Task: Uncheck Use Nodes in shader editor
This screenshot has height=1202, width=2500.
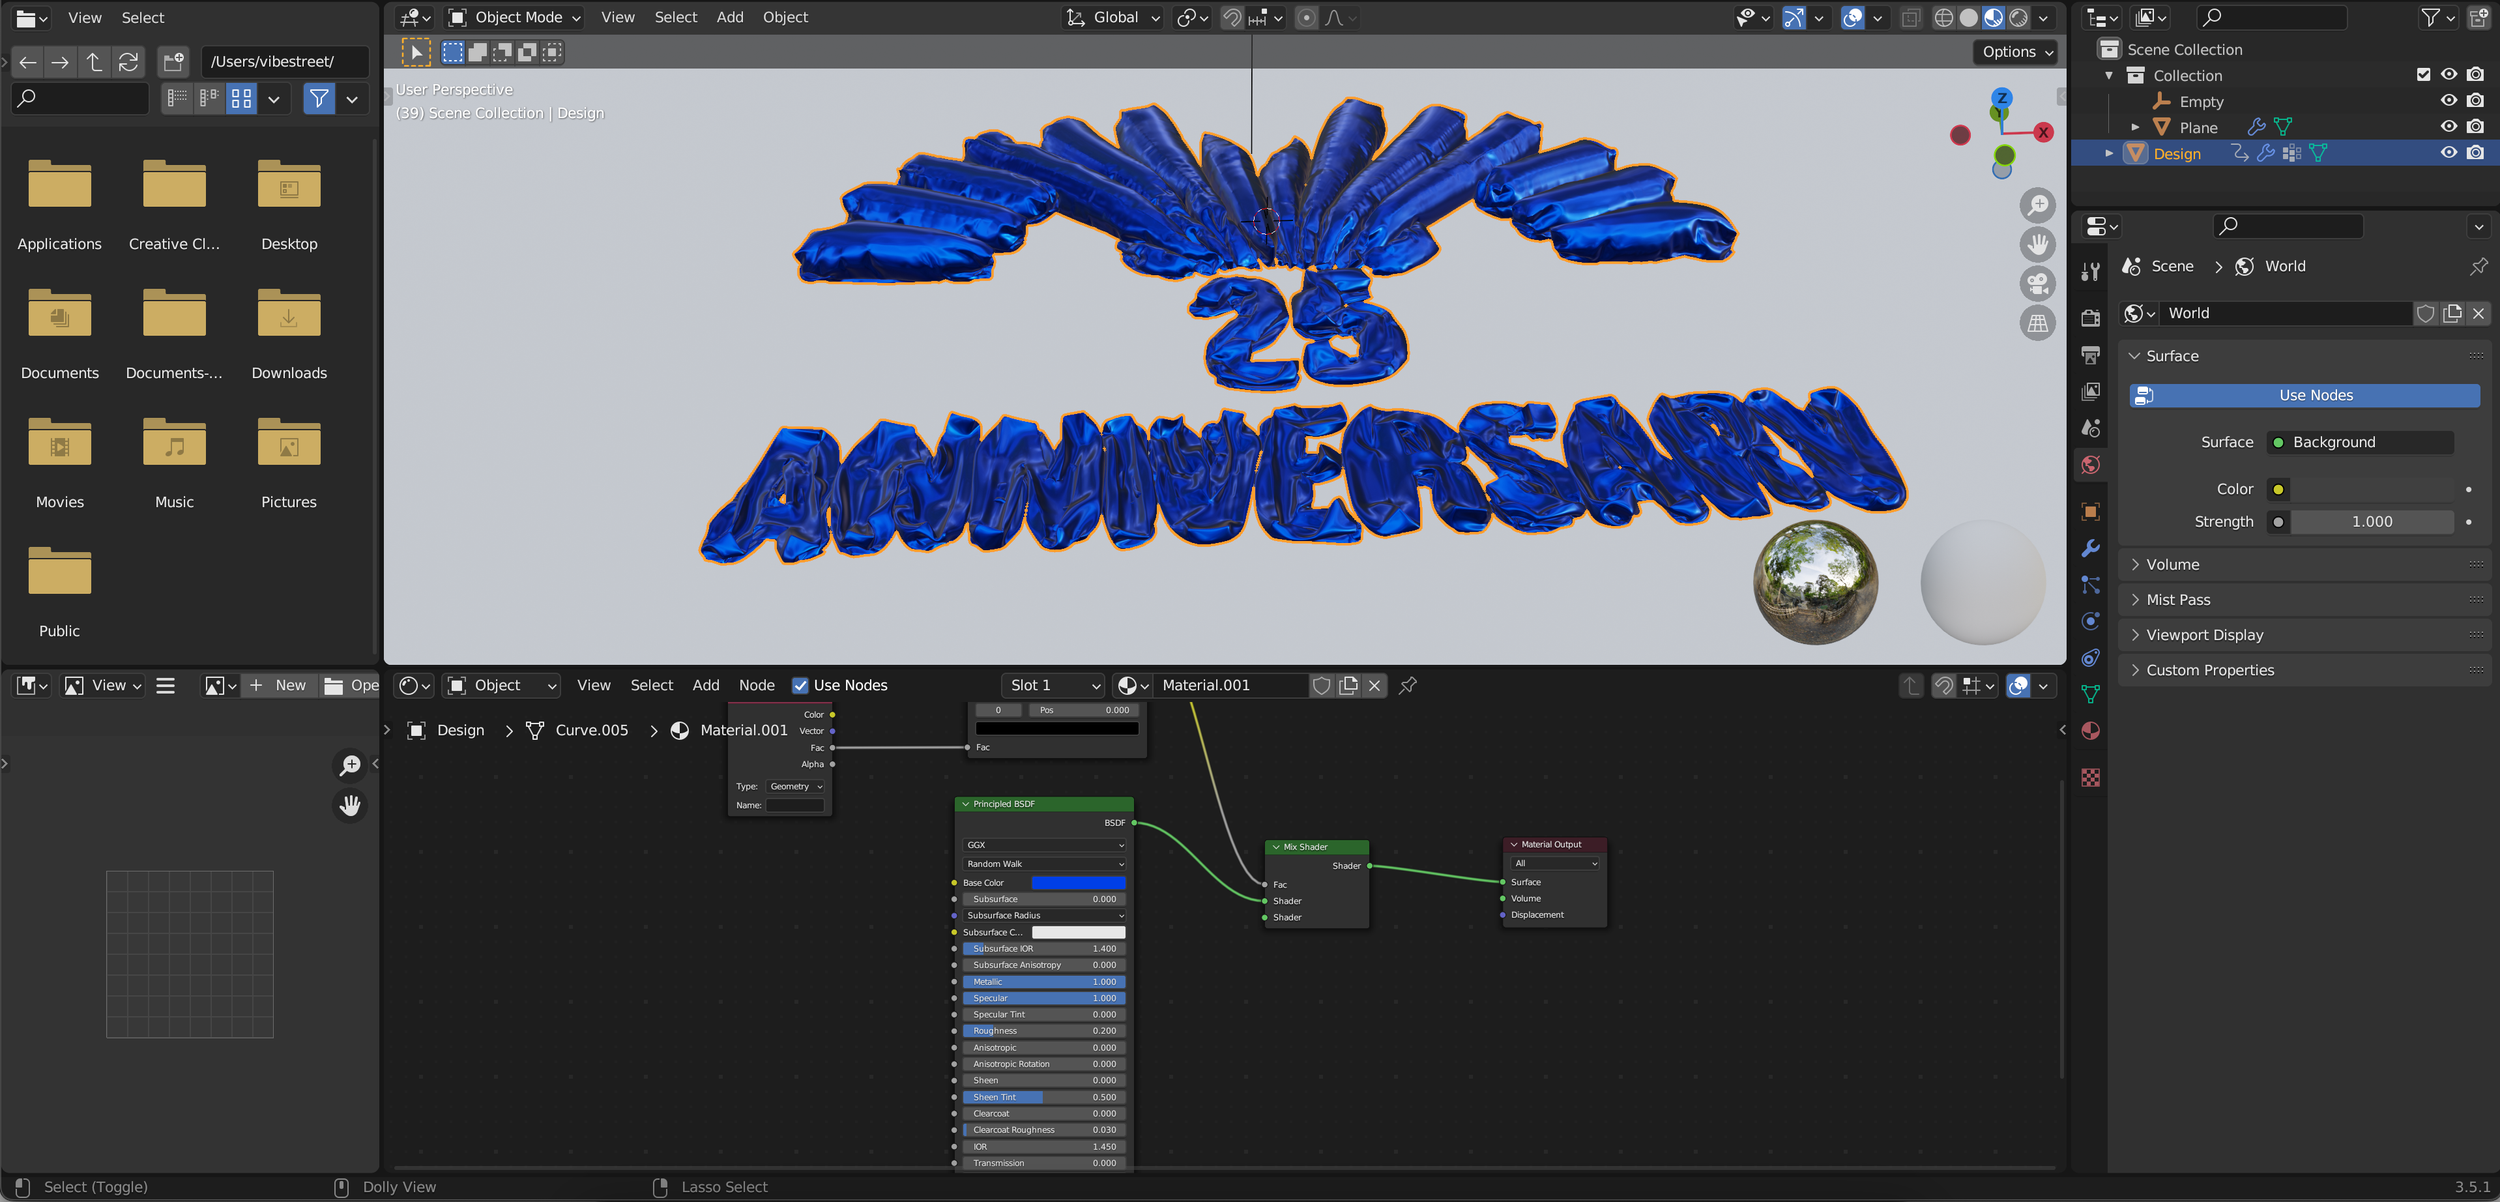Action: coord(800,685)
